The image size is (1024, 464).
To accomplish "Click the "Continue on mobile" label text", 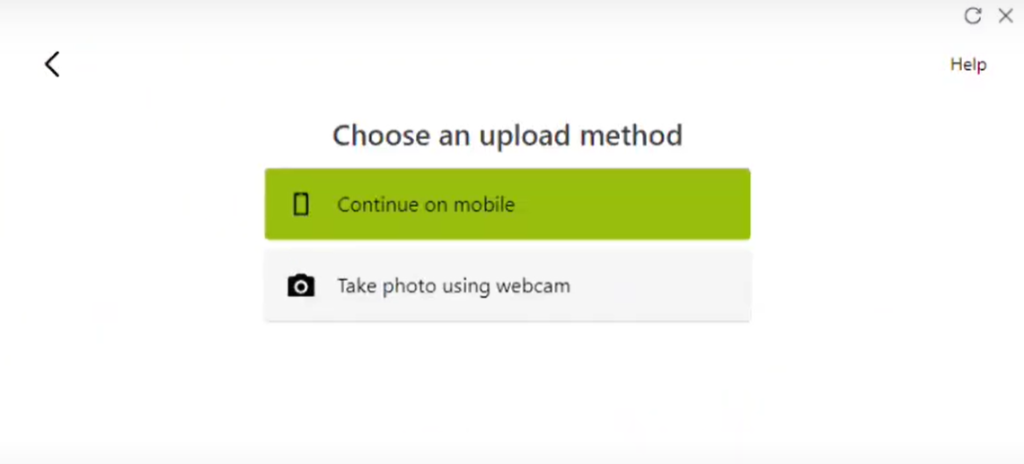I will tap(426, 205).
